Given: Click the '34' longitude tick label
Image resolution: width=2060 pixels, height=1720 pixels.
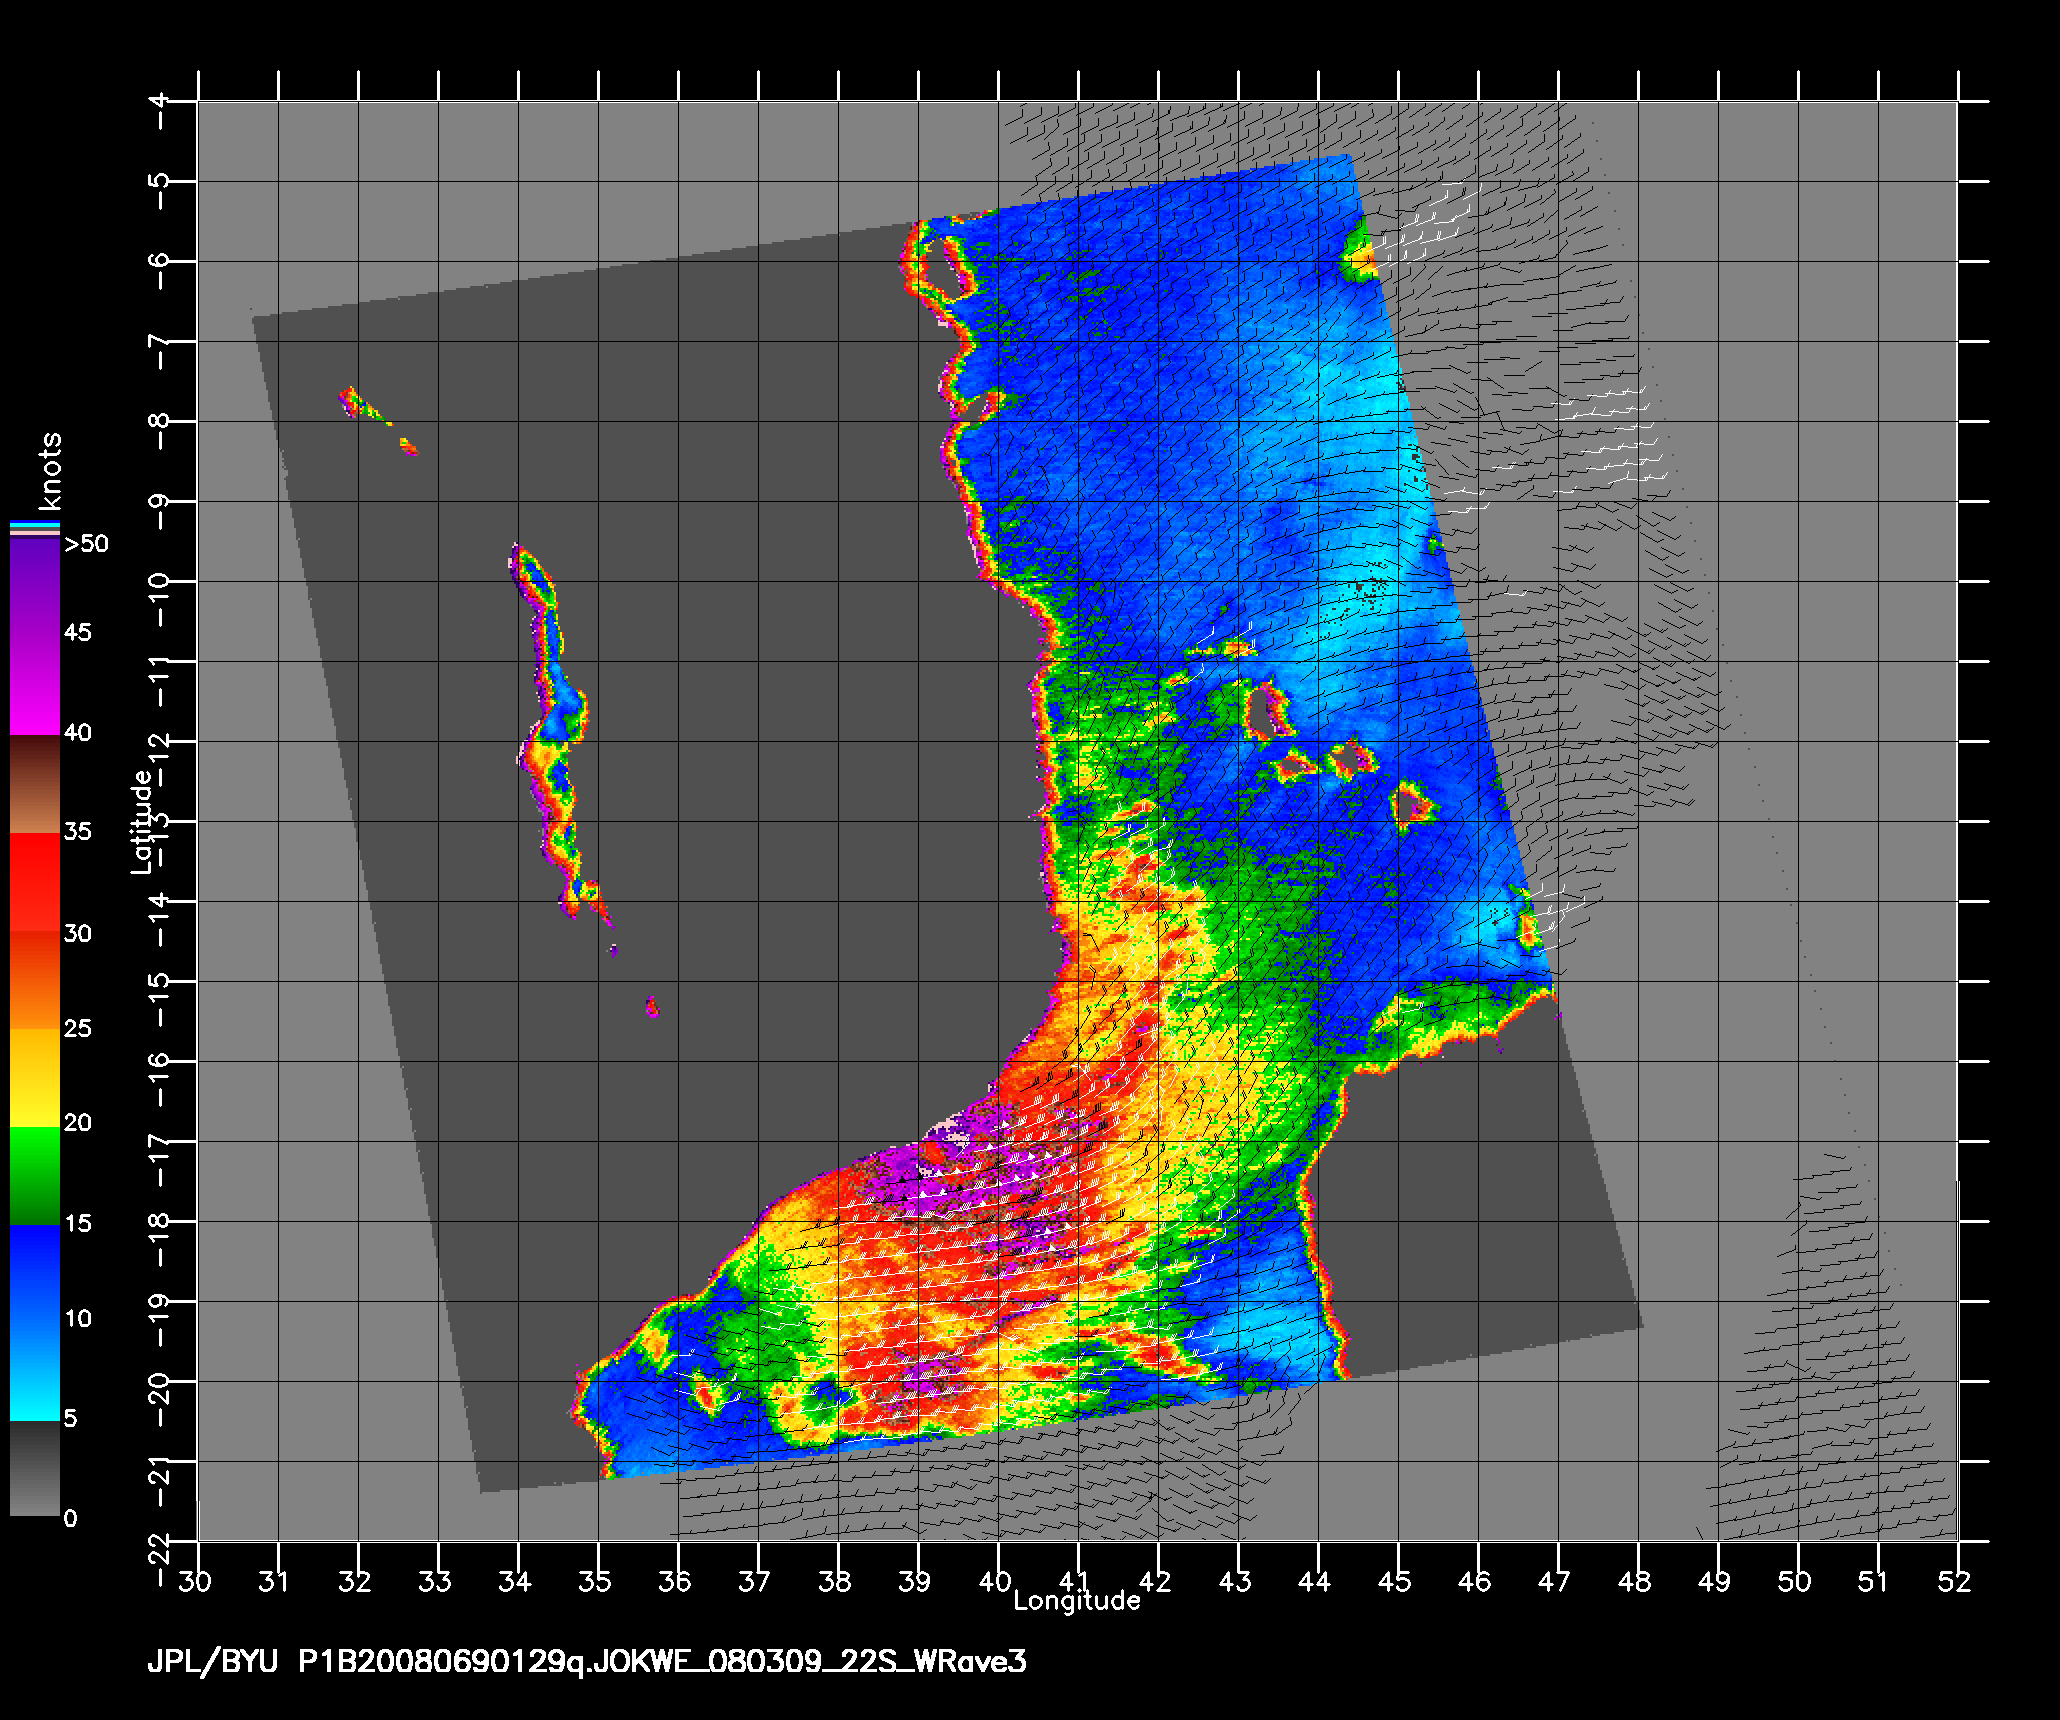Looking at the screenshot, I should (515, 1581).
